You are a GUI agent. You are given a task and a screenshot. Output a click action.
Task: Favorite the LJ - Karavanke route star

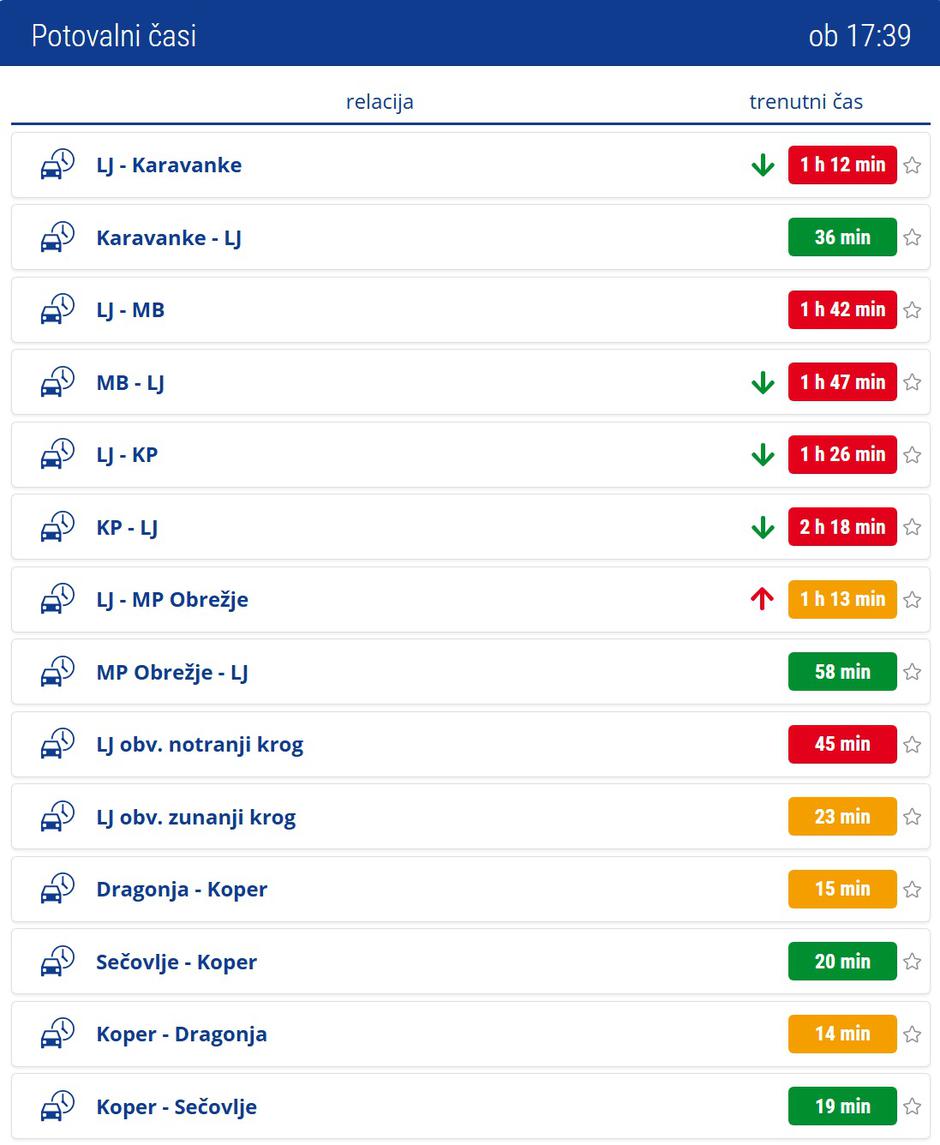[912, 165]
